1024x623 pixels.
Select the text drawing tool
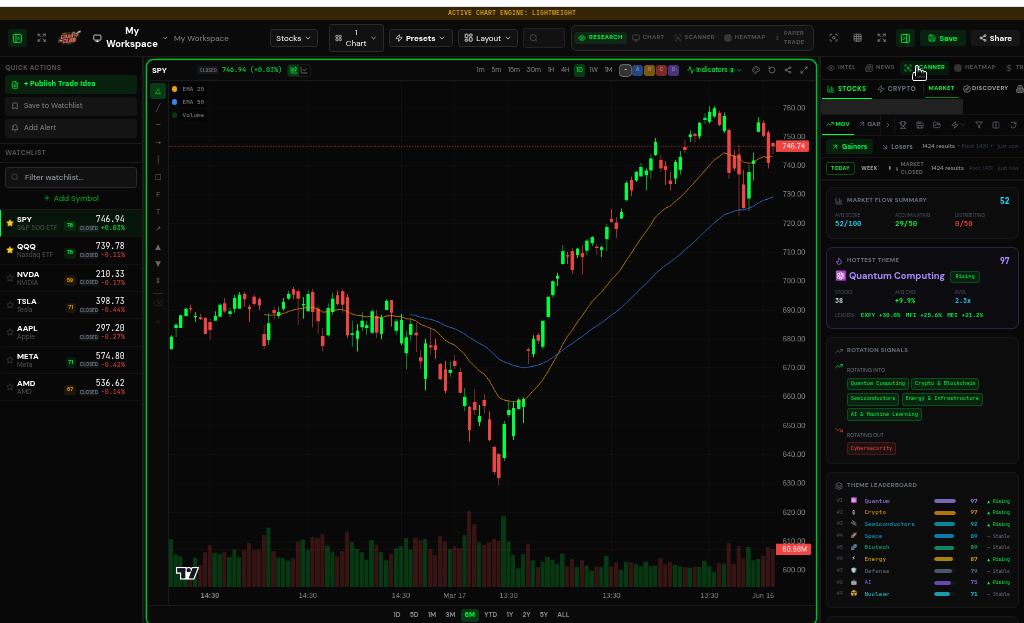coord(158,212)
